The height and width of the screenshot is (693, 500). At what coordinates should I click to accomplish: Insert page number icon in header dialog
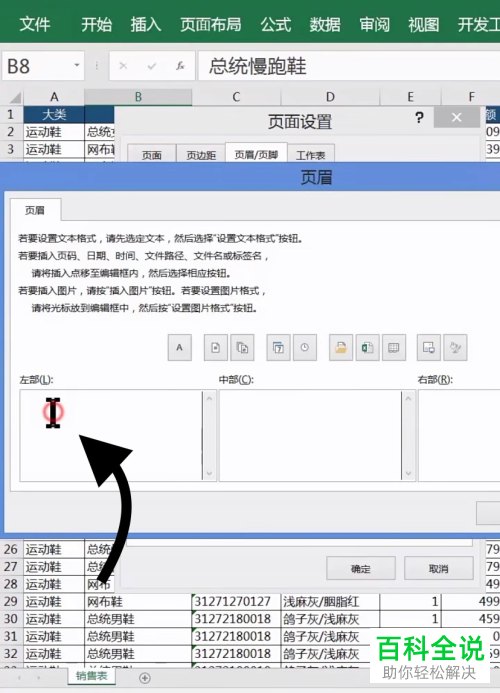215,348
